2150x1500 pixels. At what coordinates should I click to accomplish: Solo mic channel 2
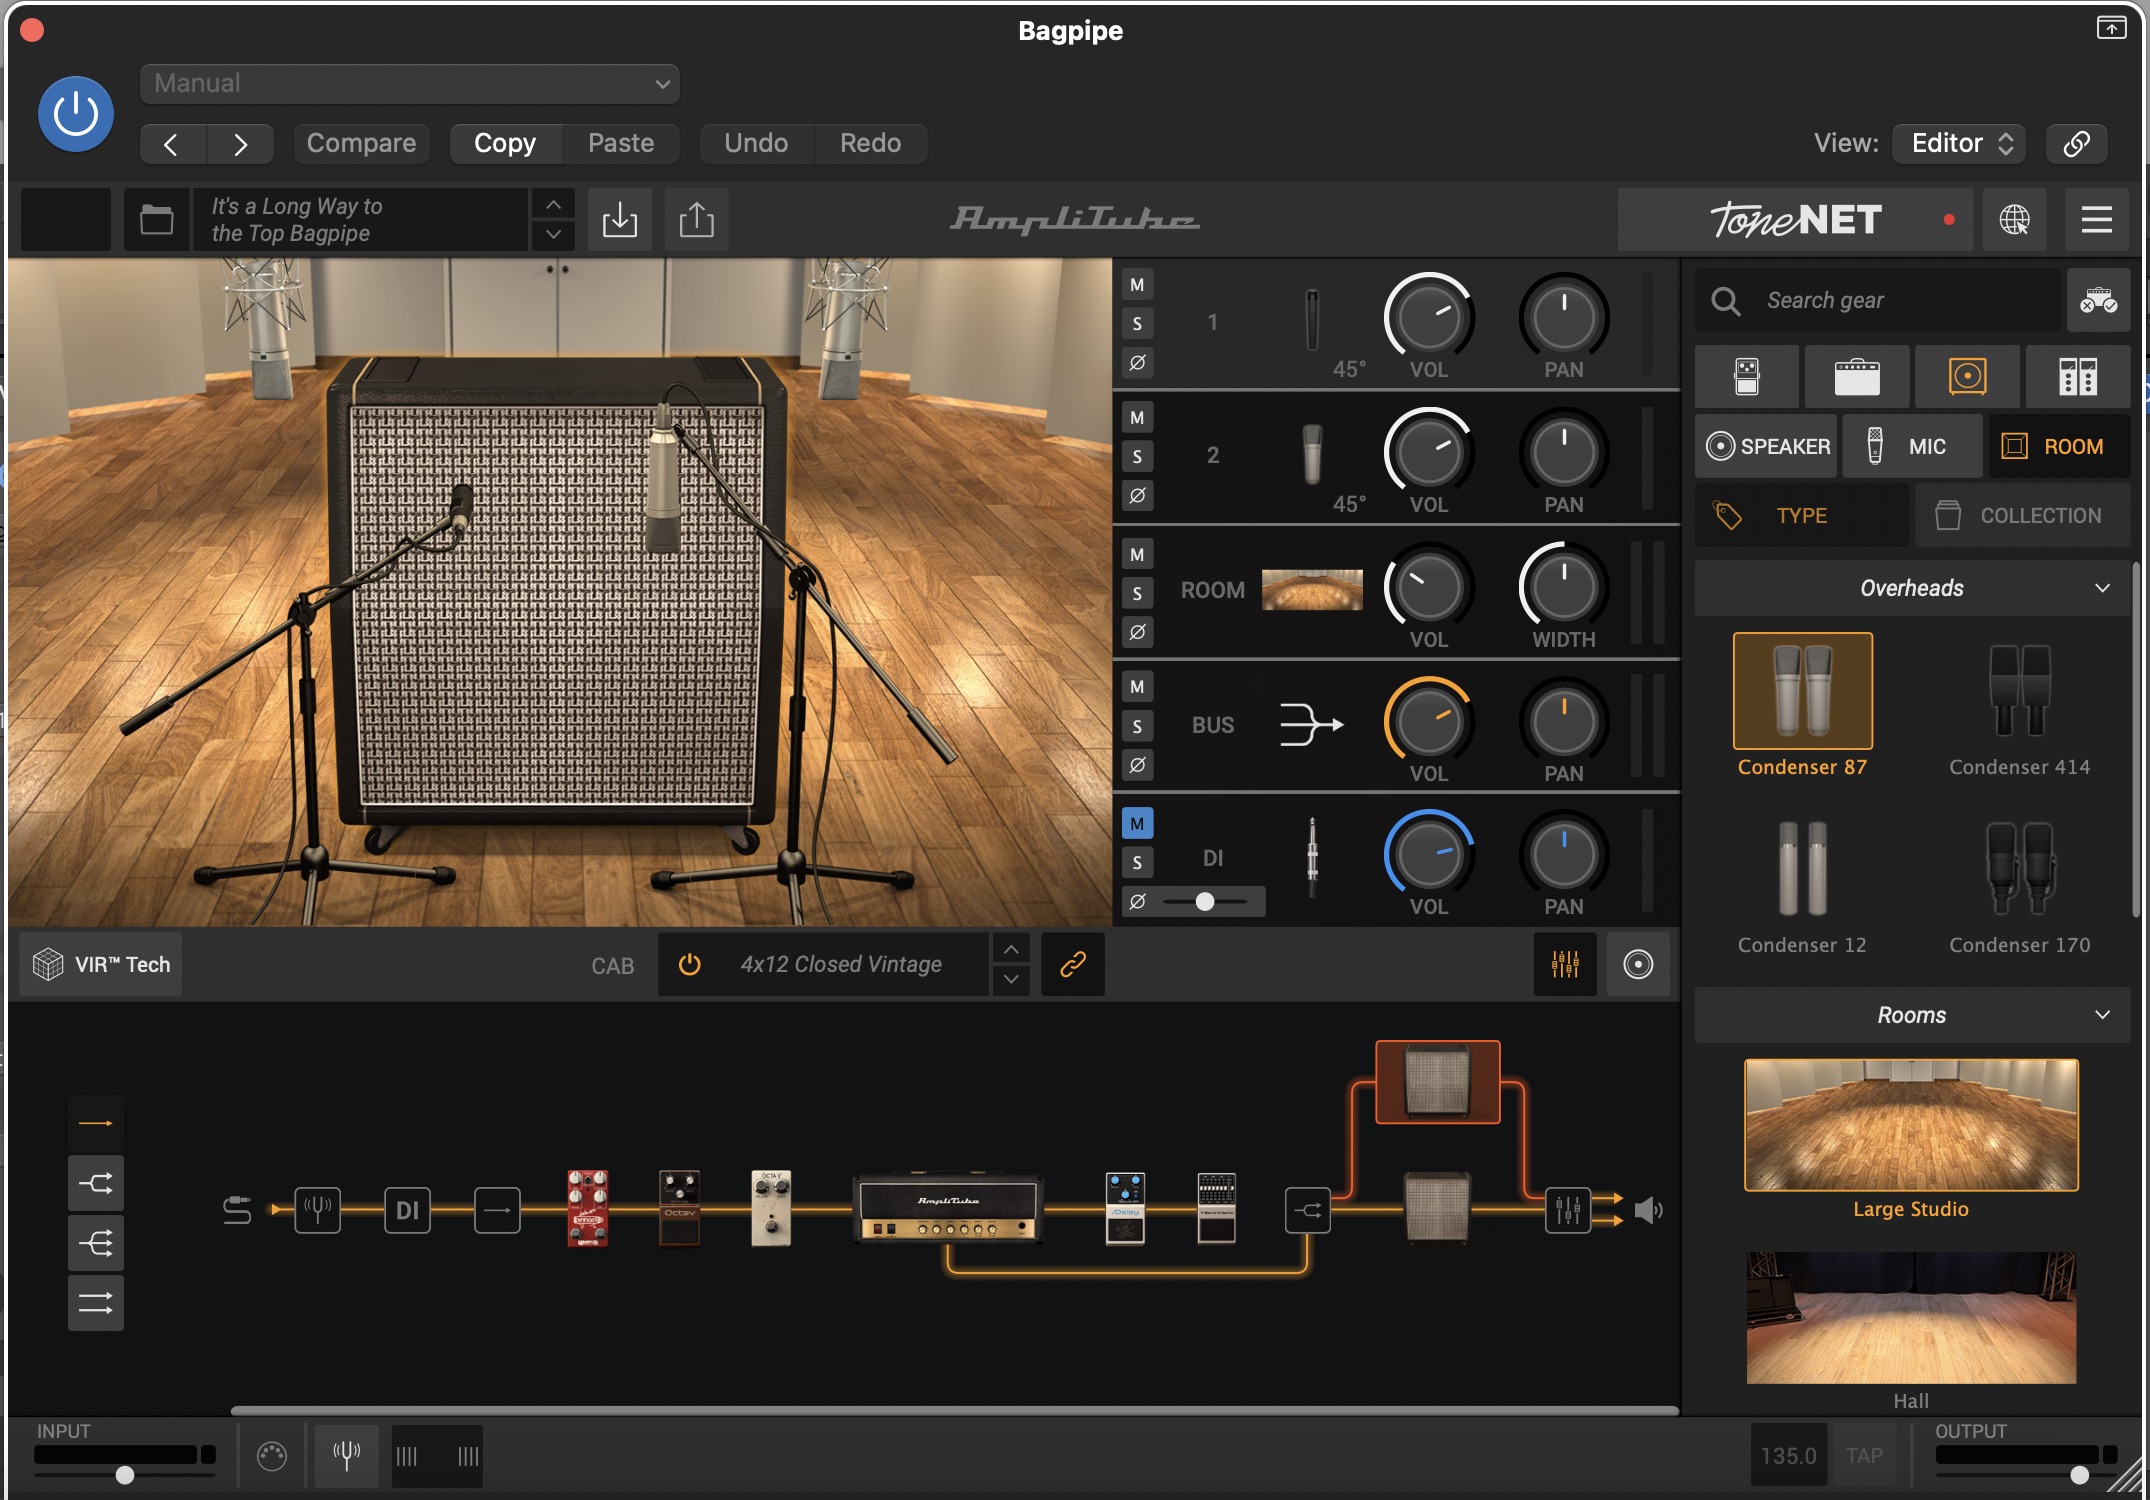click(1137, 457)
